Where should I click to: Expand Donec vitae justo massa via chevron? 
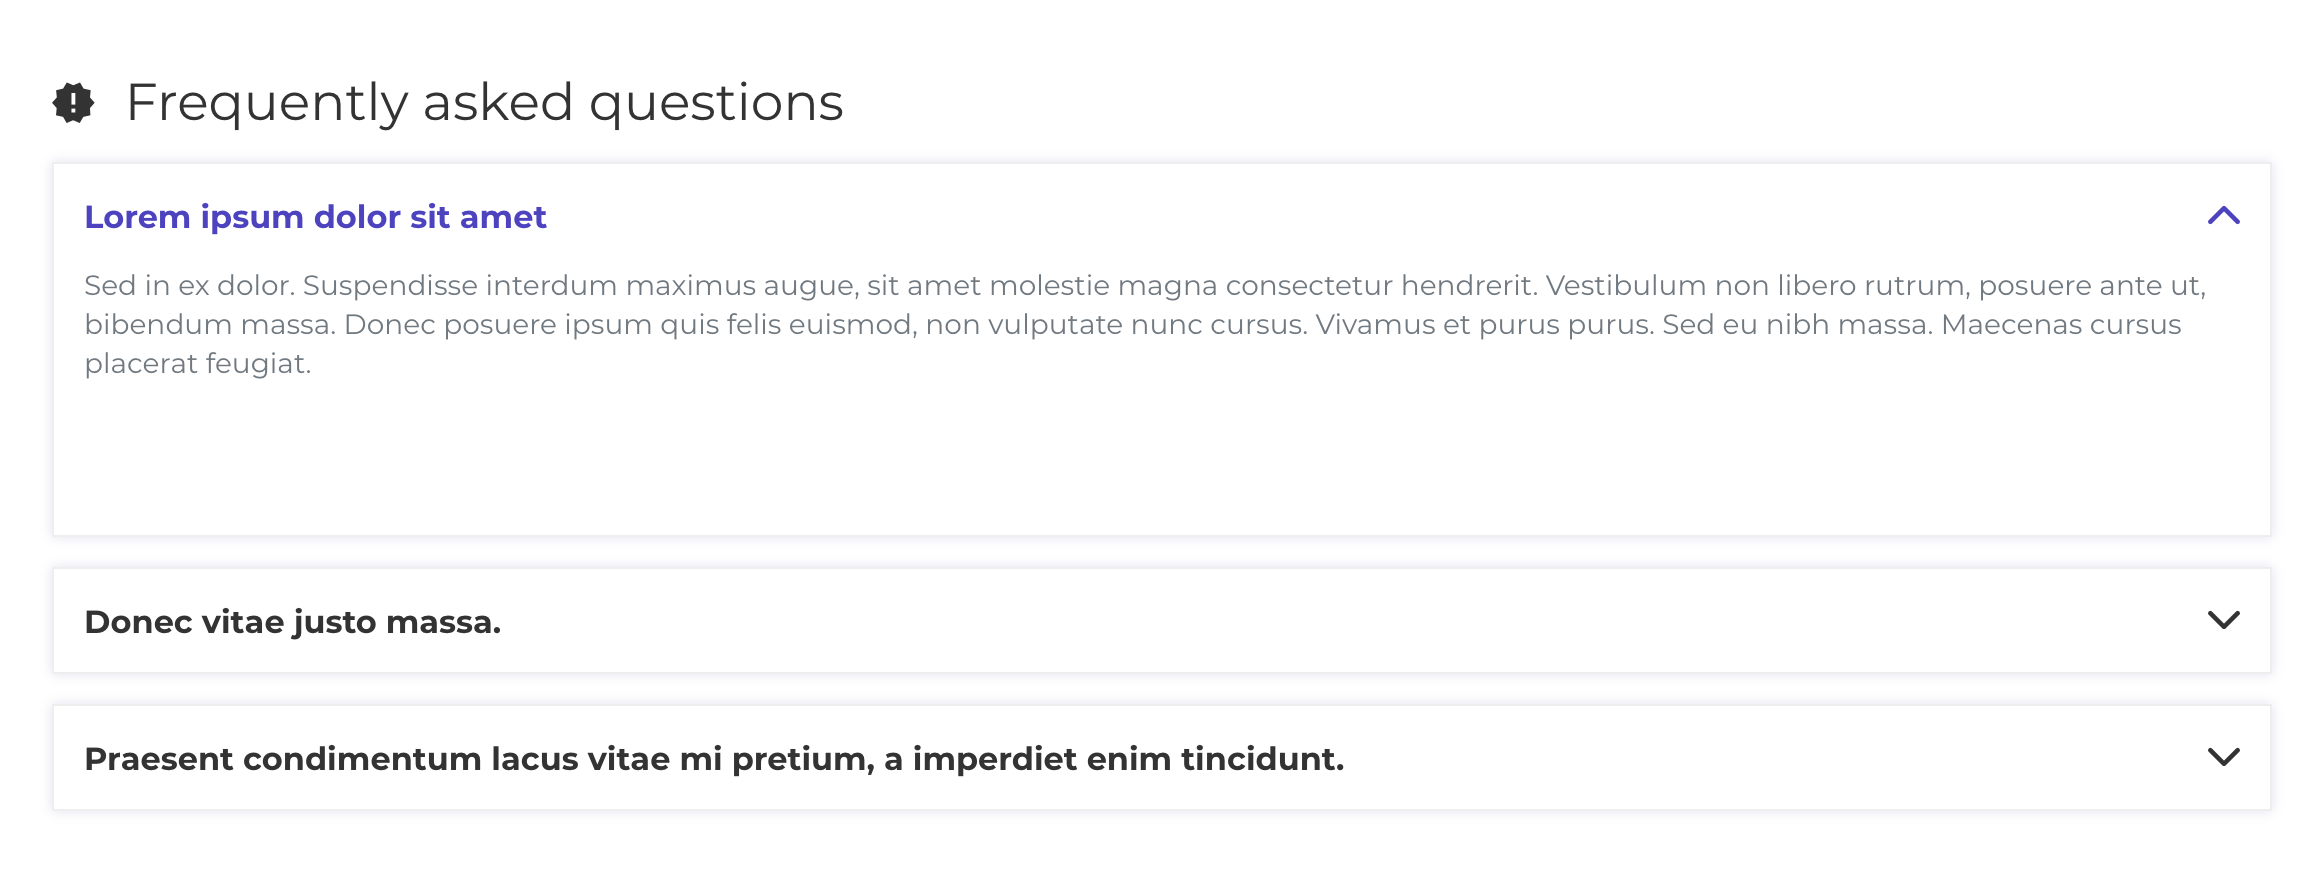pos(2223,621)
